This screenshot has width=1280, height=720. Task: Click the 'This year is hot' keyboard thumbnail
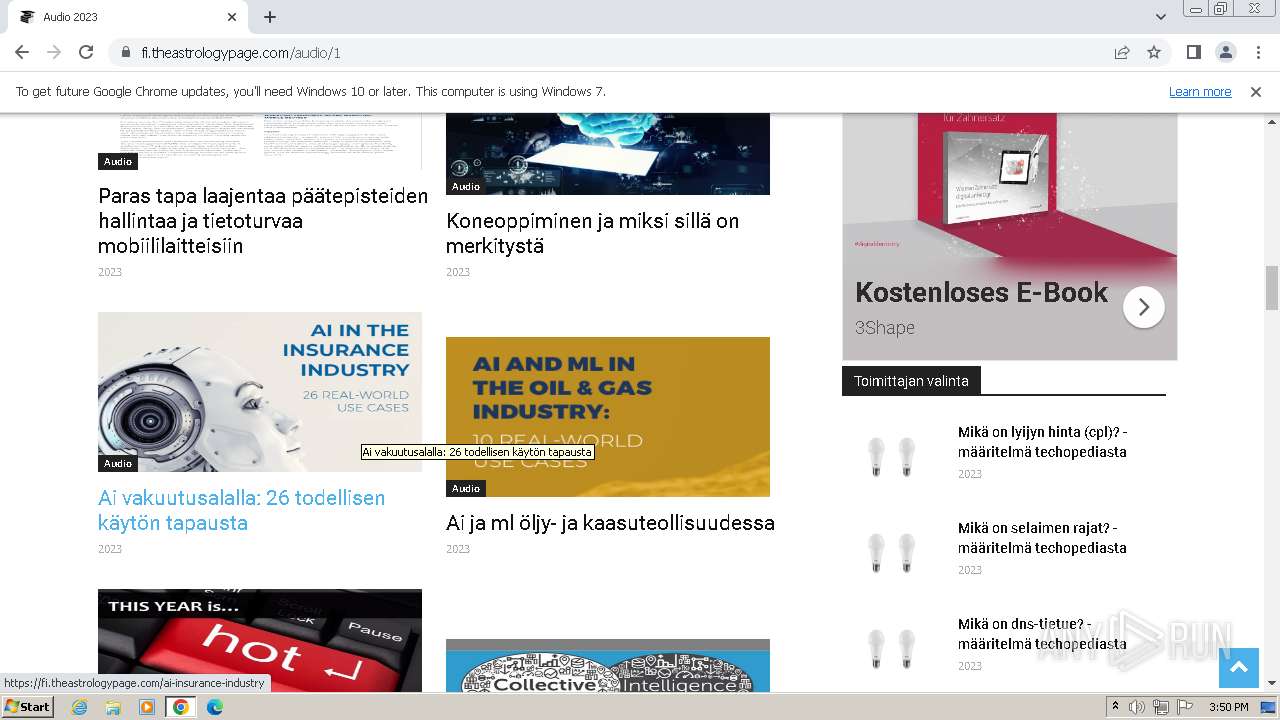260,640
